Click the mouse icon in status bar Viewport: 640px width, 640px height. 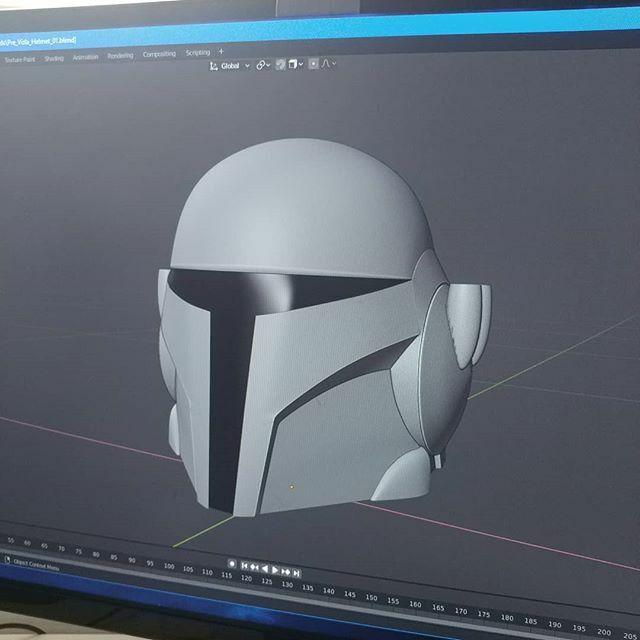[7, 560]
